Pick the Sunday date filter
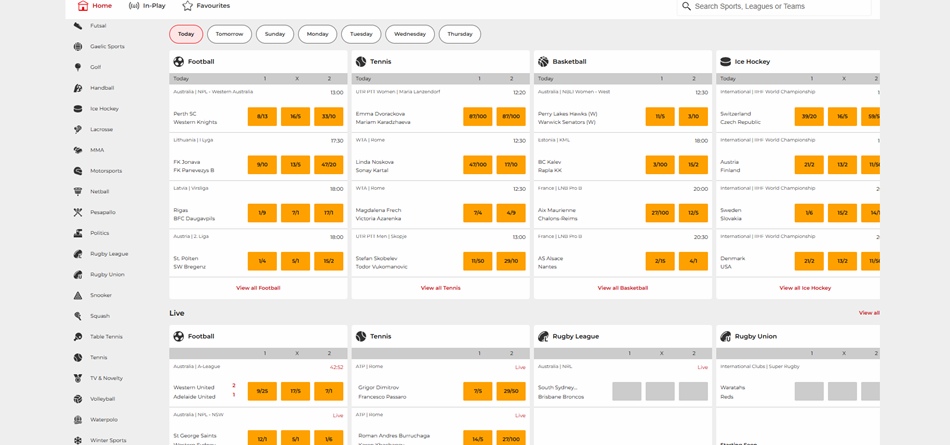This screenshot has width=950, height=445. coord(275,34)
